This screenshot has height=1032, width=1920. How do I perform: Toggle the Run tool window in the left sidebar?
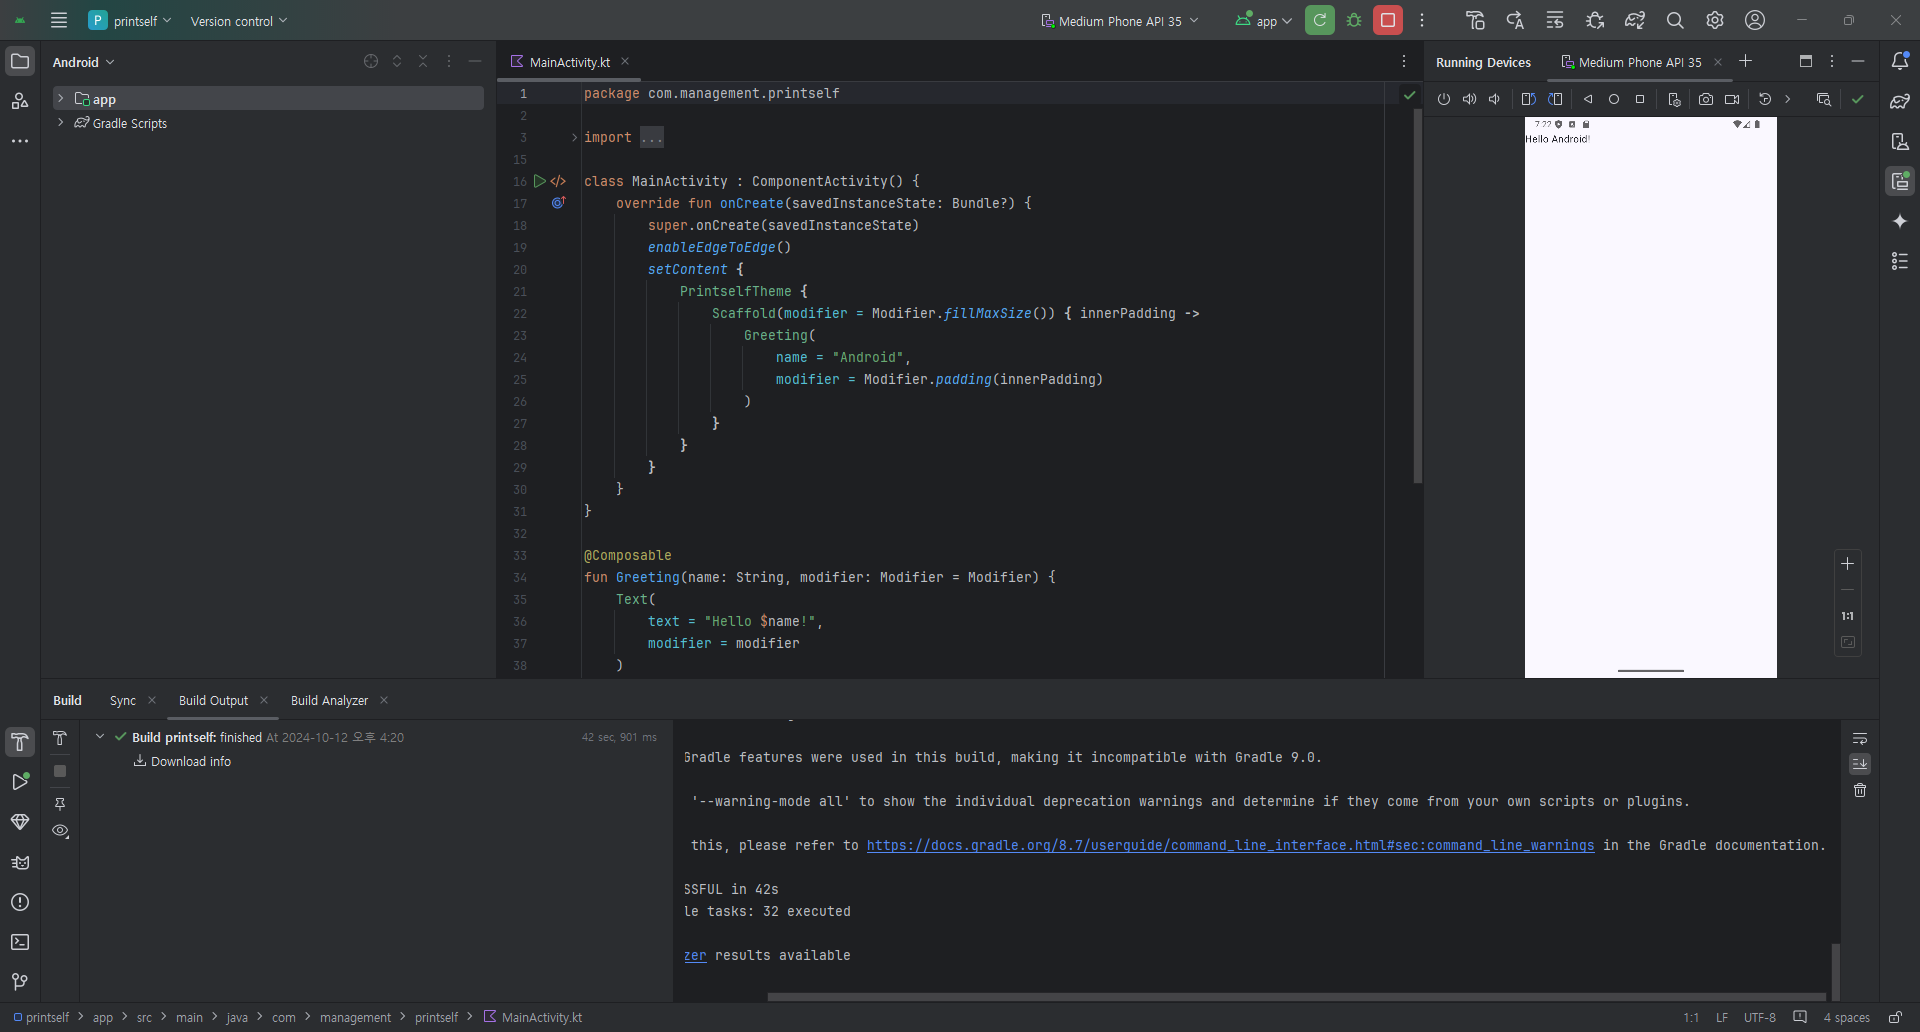coord(20,782)
